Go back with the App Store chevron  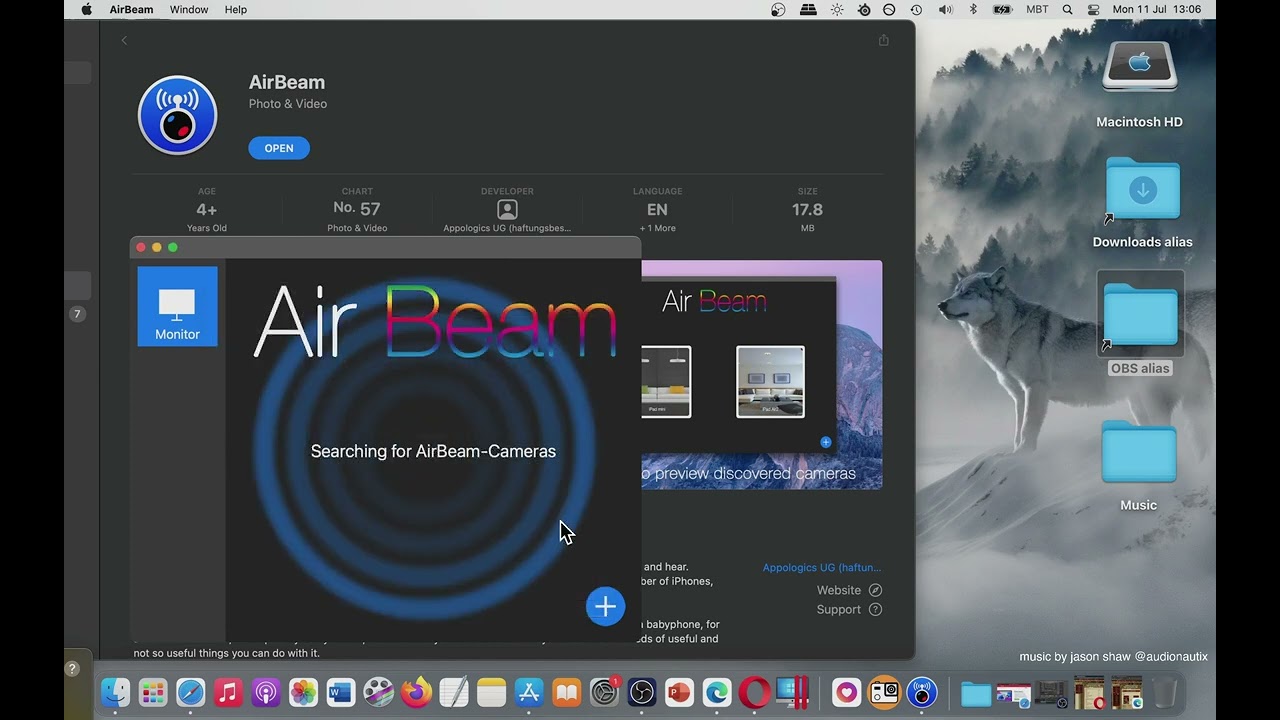[x=124, y=40]
